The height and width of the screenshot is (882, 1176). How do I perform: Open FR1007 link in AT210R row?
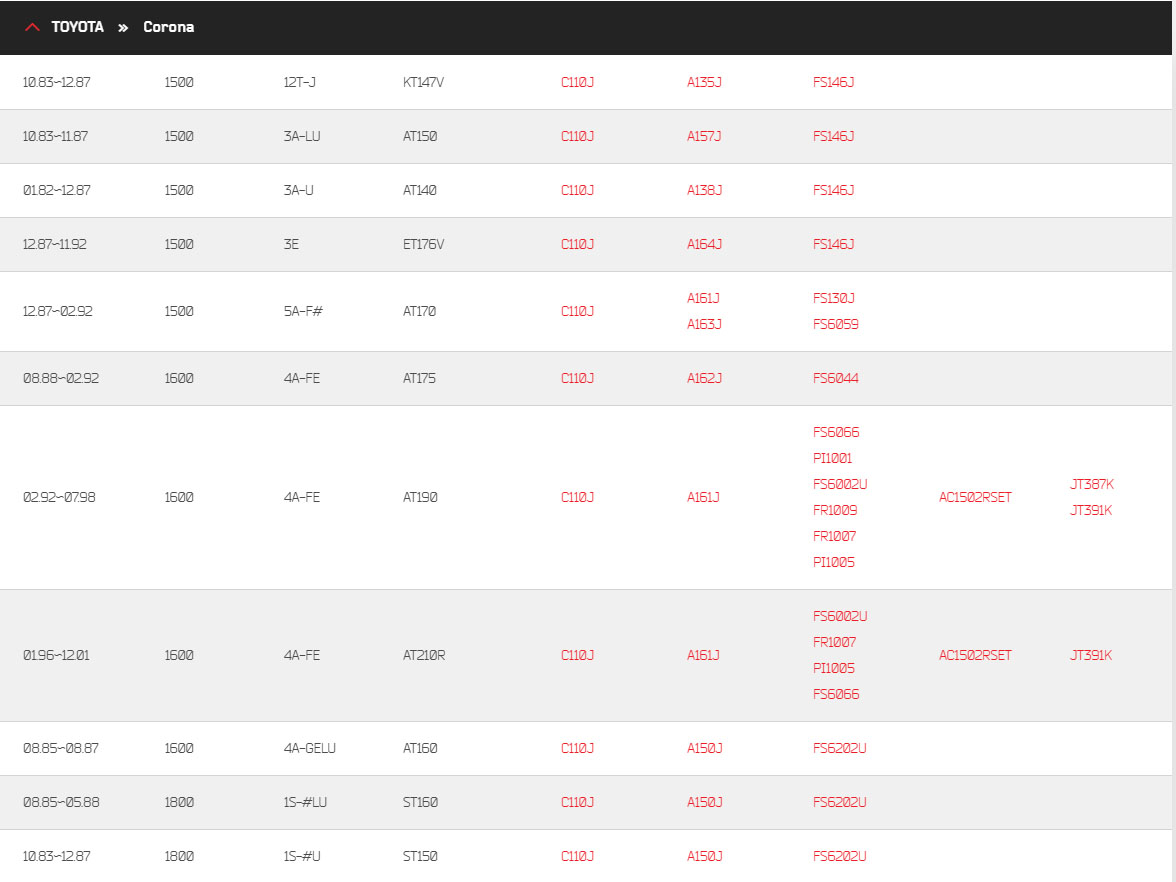click(x=835, y=643)
